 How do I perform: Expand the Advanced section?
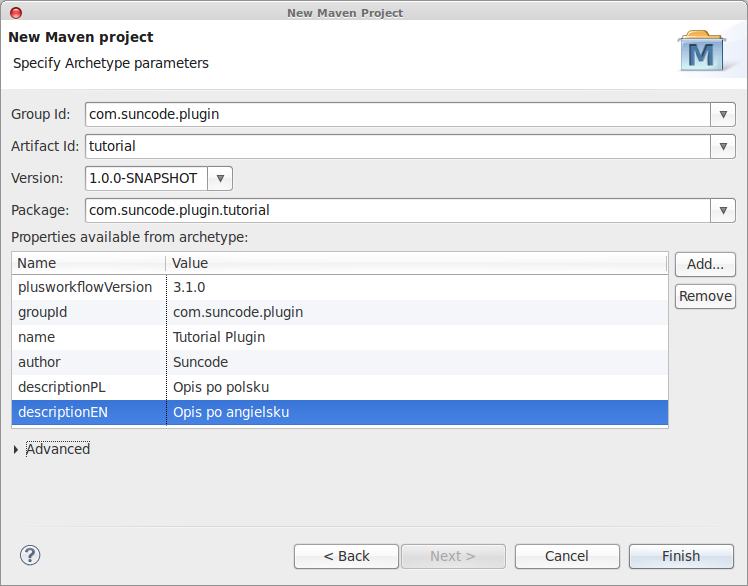tap(16, 450)
